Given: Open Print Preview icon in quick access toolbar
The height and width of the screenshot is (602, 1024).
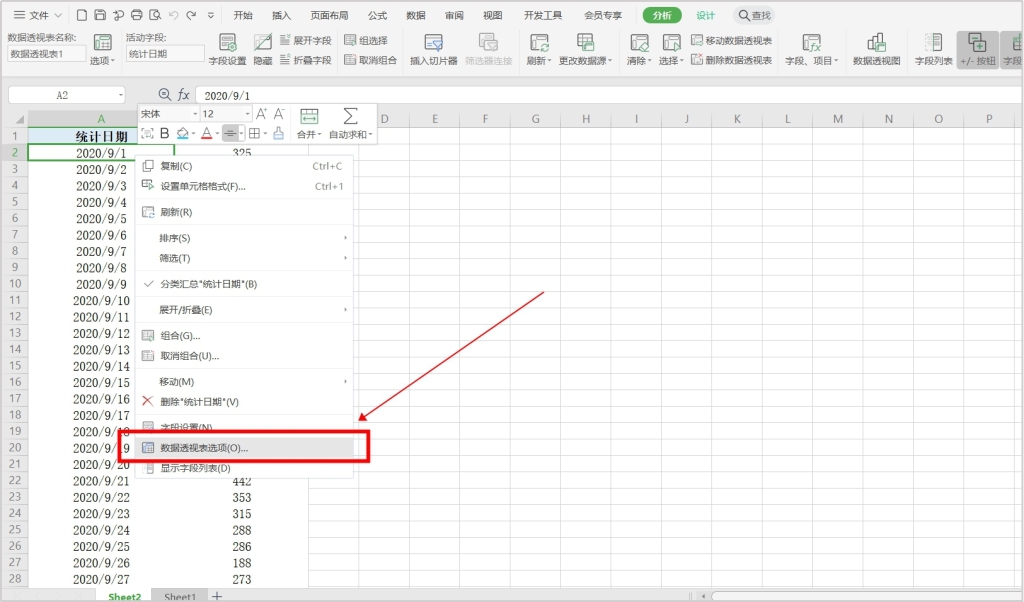Looking at the screenshot, I should 155,15.
